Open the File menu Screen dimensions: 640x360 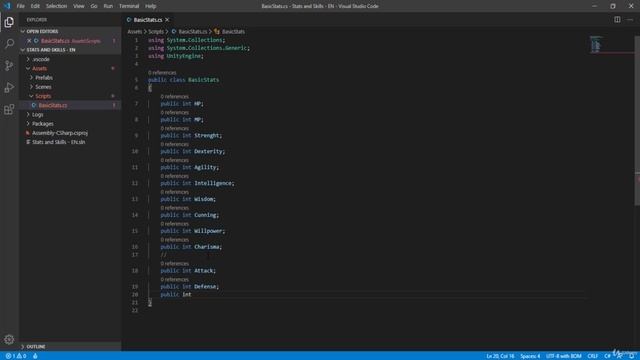tap(20, 6)
